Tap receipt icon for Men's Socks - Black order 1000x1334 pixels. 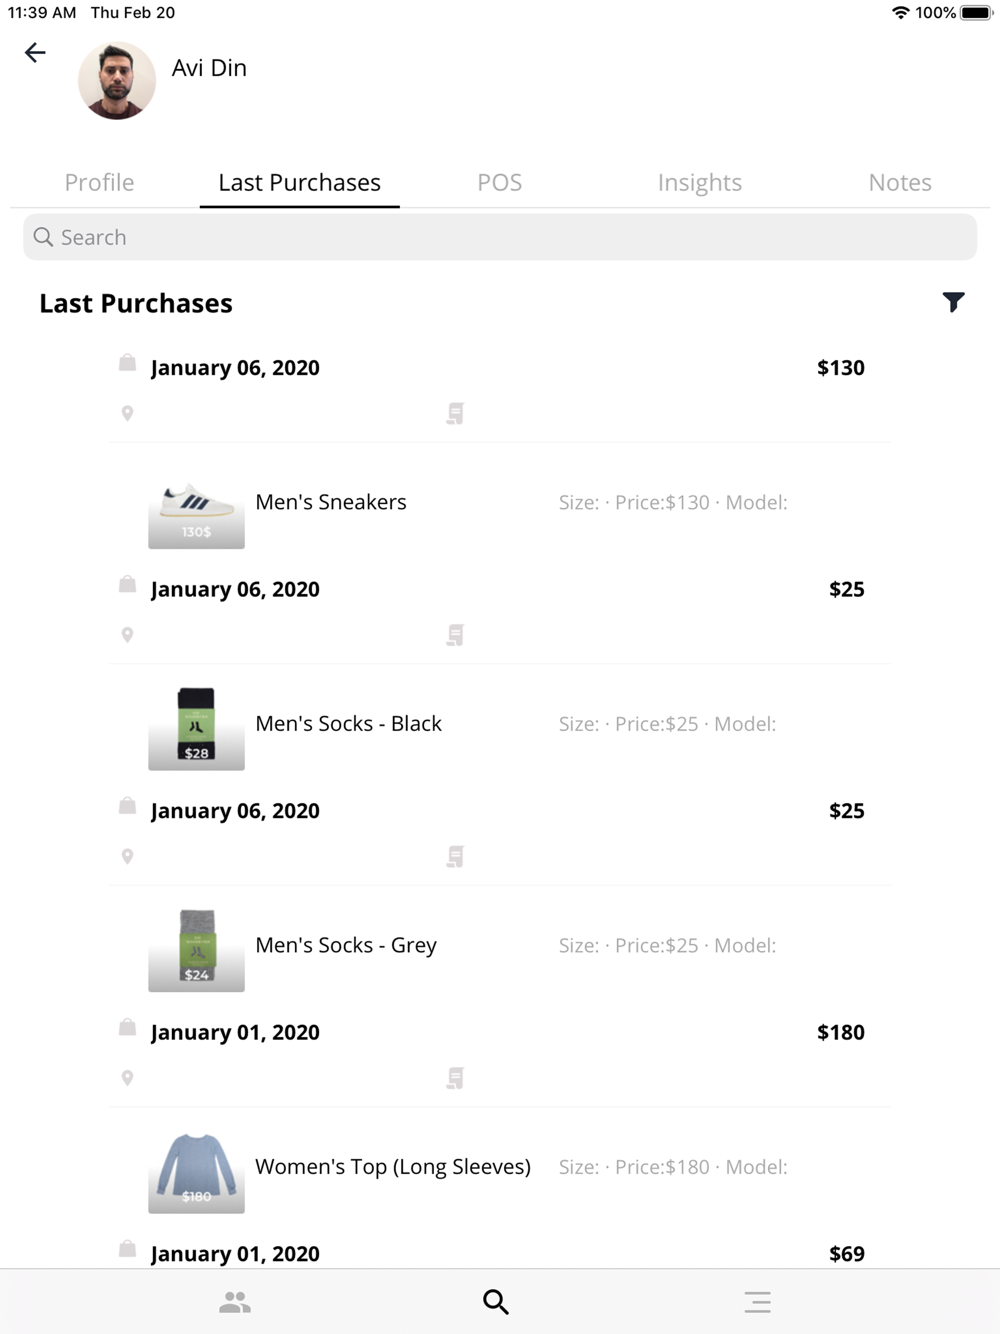tap(455, 635)
